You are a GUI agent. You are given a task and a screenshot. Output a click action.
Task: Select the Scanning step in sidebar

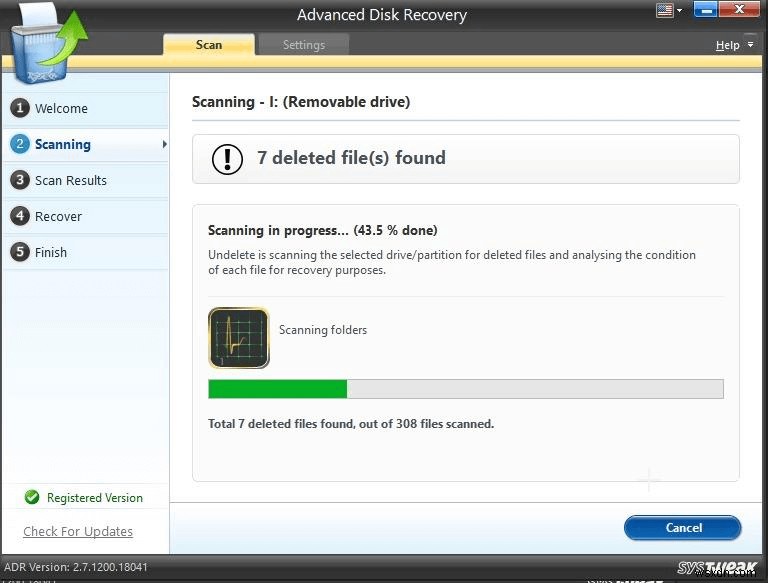point(86,144)
